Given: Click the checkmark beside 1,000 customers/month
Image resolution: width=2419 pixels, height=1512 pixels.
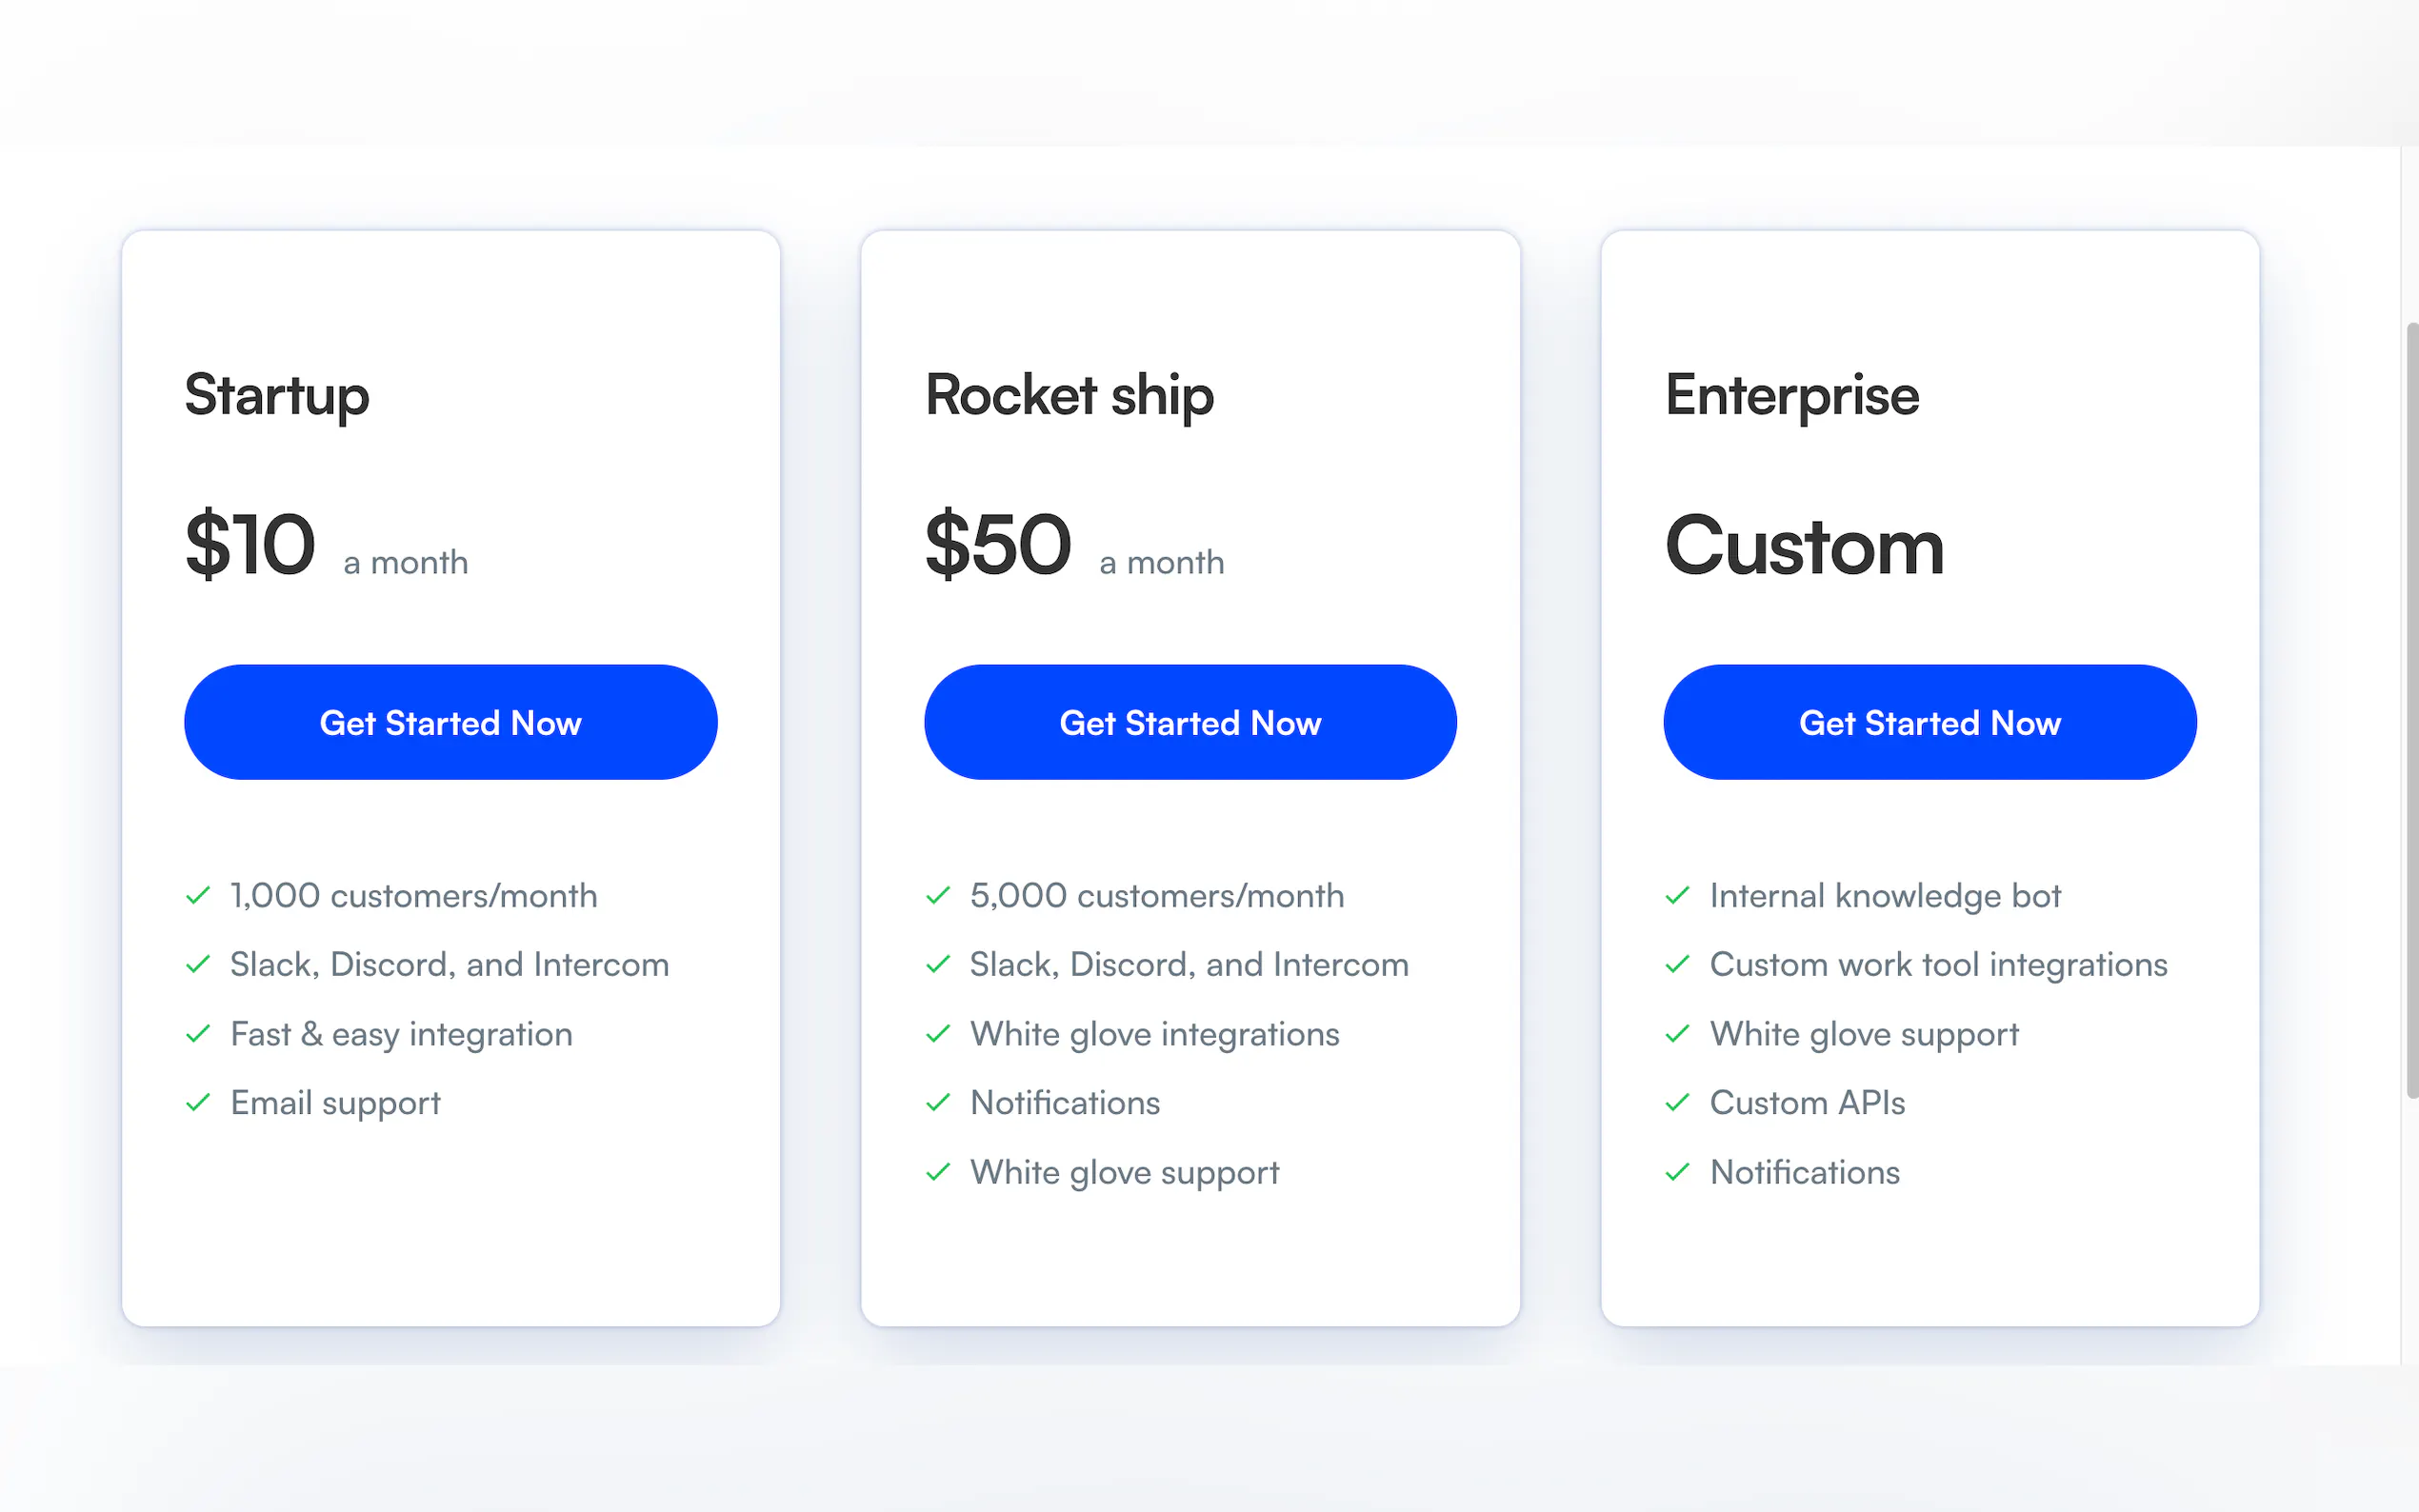Looking at the screenshot, I should pyautogui.click(x=198, y=895).
